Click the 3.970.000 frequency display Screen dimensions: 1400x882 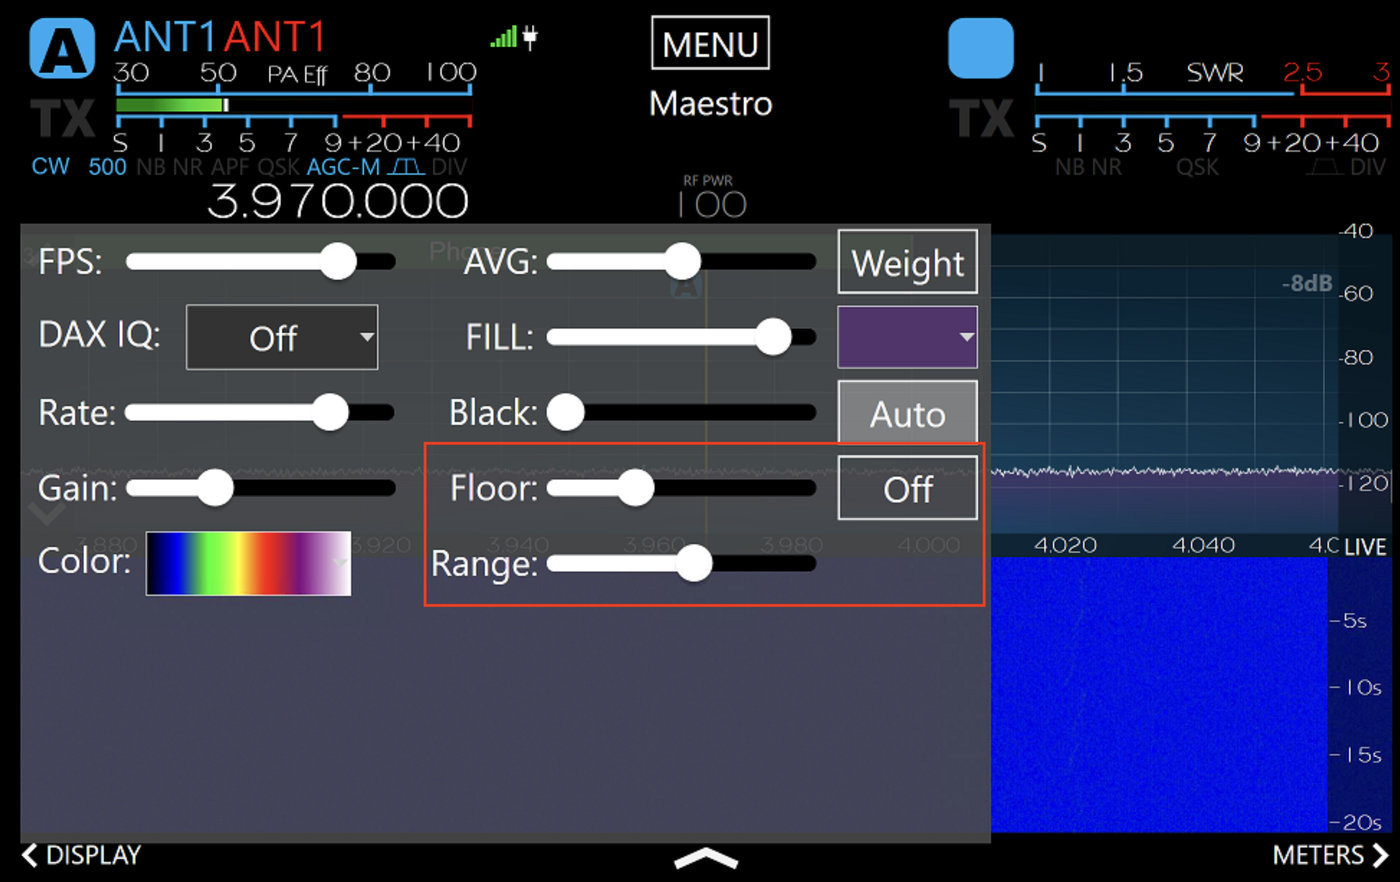pos(338,201)
